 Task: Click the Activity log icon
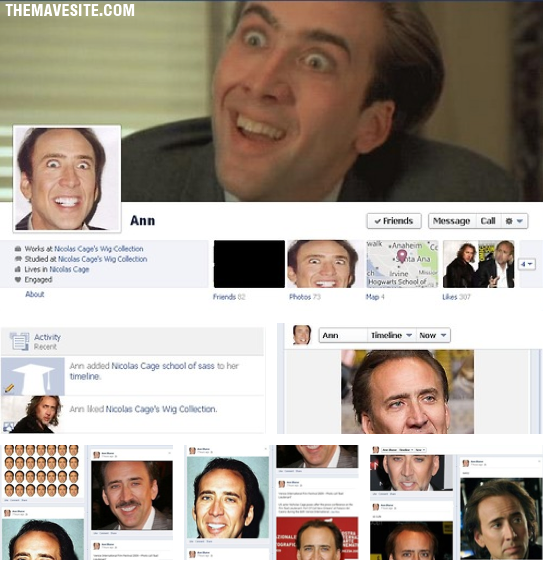20,341
